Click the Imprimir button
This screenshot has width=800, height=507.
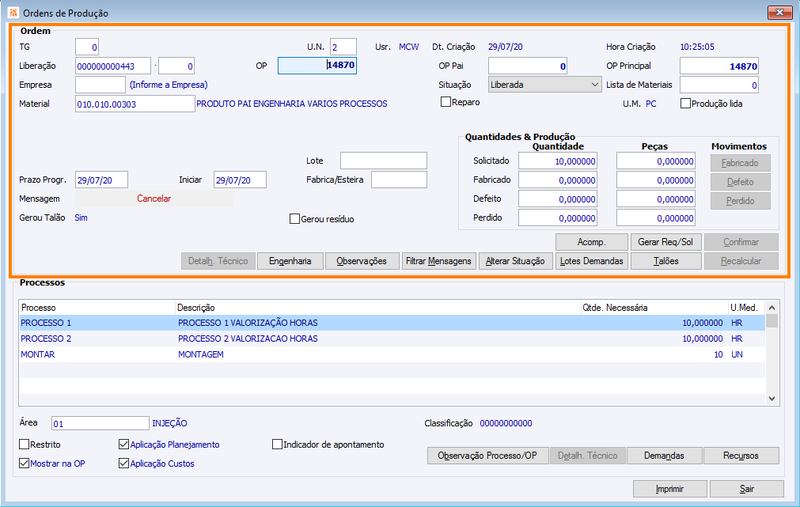click(x=669, y=489)
